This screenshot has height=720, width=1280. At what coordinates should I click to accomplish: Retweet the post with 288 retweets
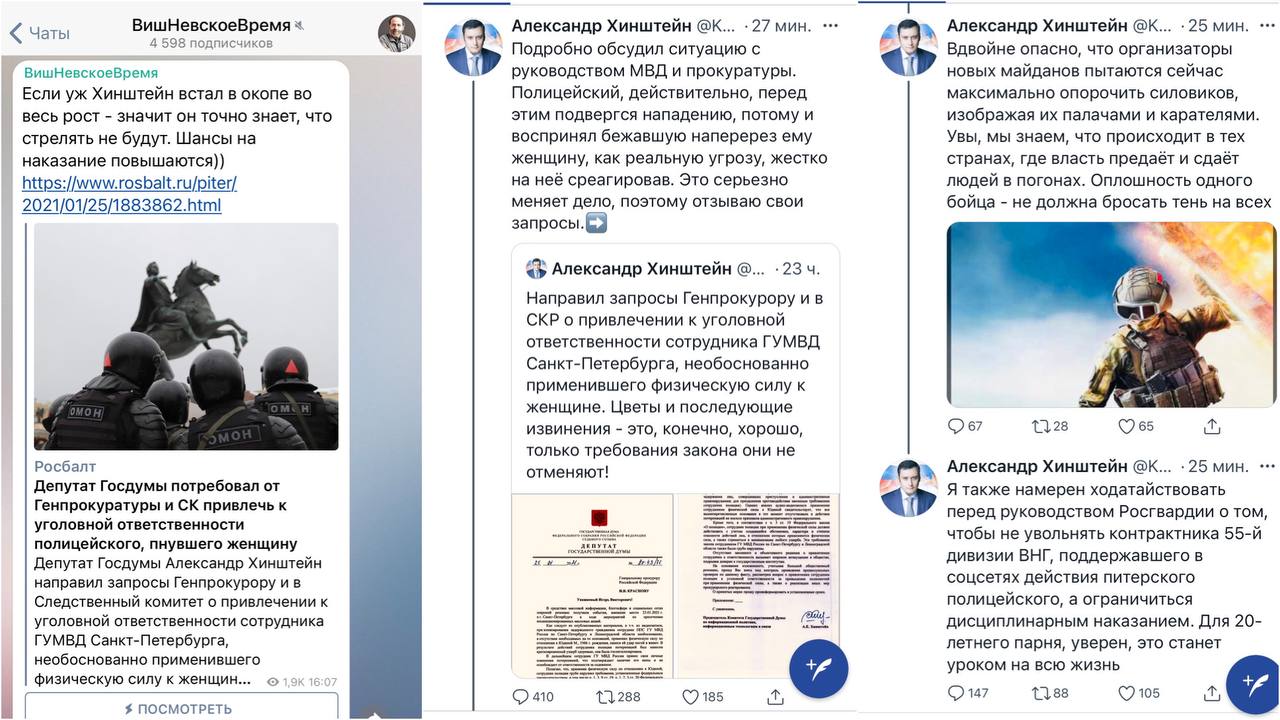pyautogui.click(x=618, y=696)
